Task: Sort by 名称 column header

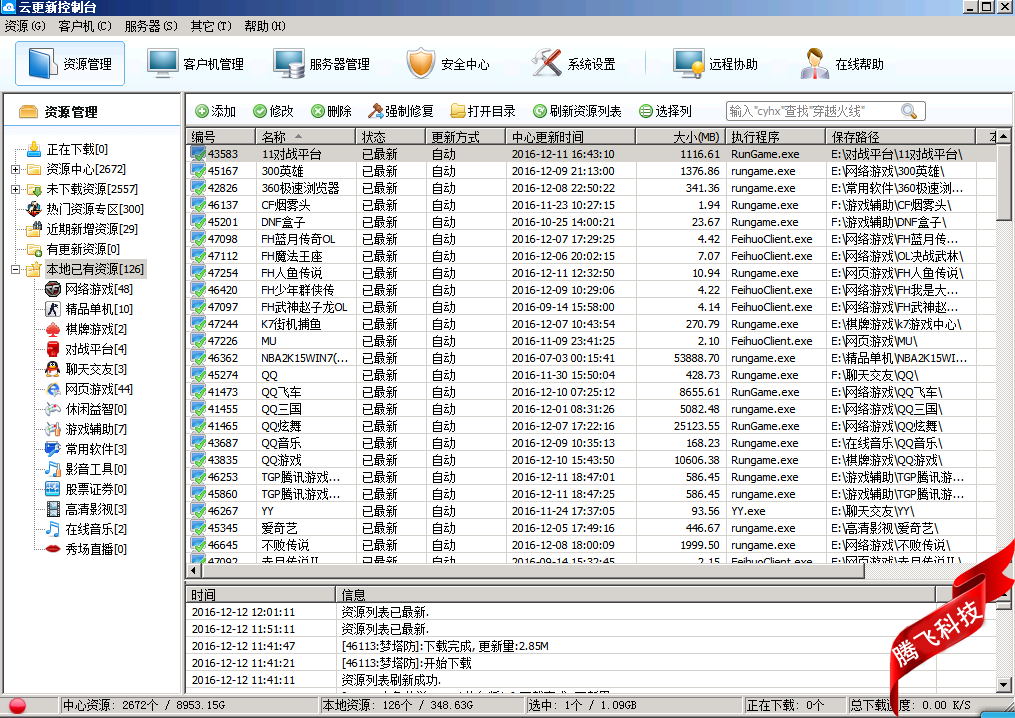Action: (306, 137)
